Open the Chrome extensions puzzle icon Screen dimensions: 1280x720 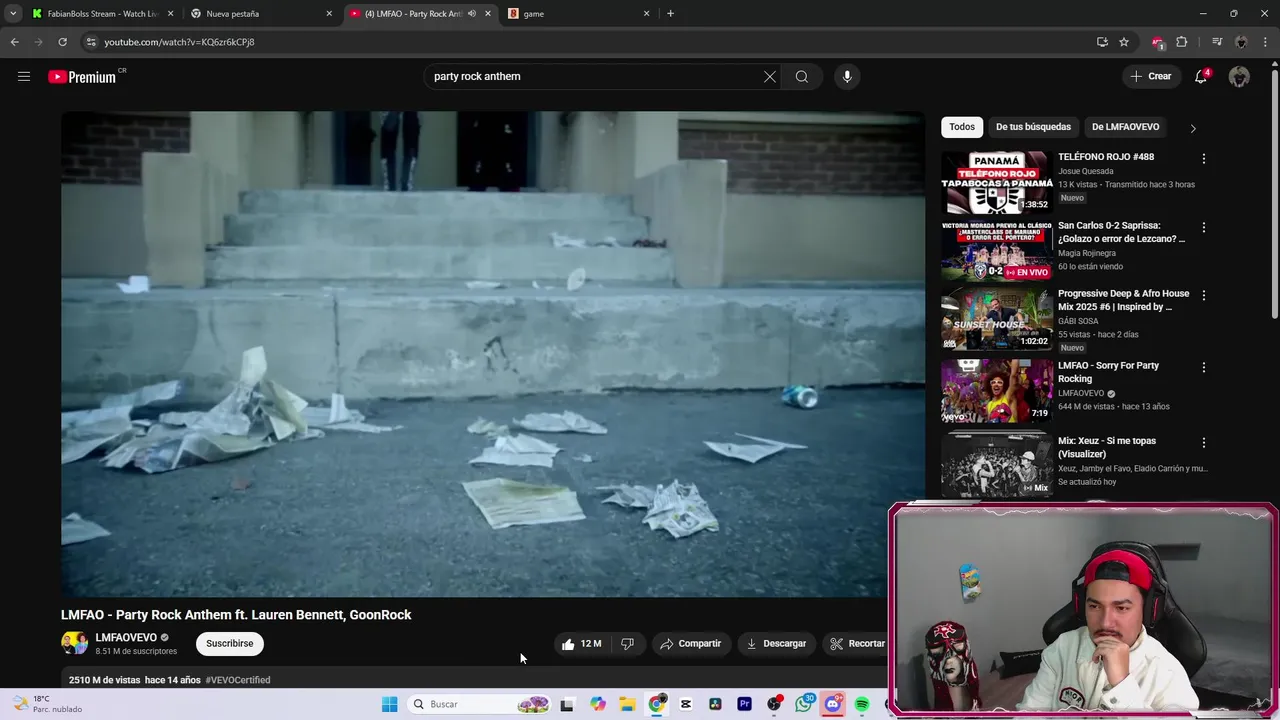tap(1182, 42)
